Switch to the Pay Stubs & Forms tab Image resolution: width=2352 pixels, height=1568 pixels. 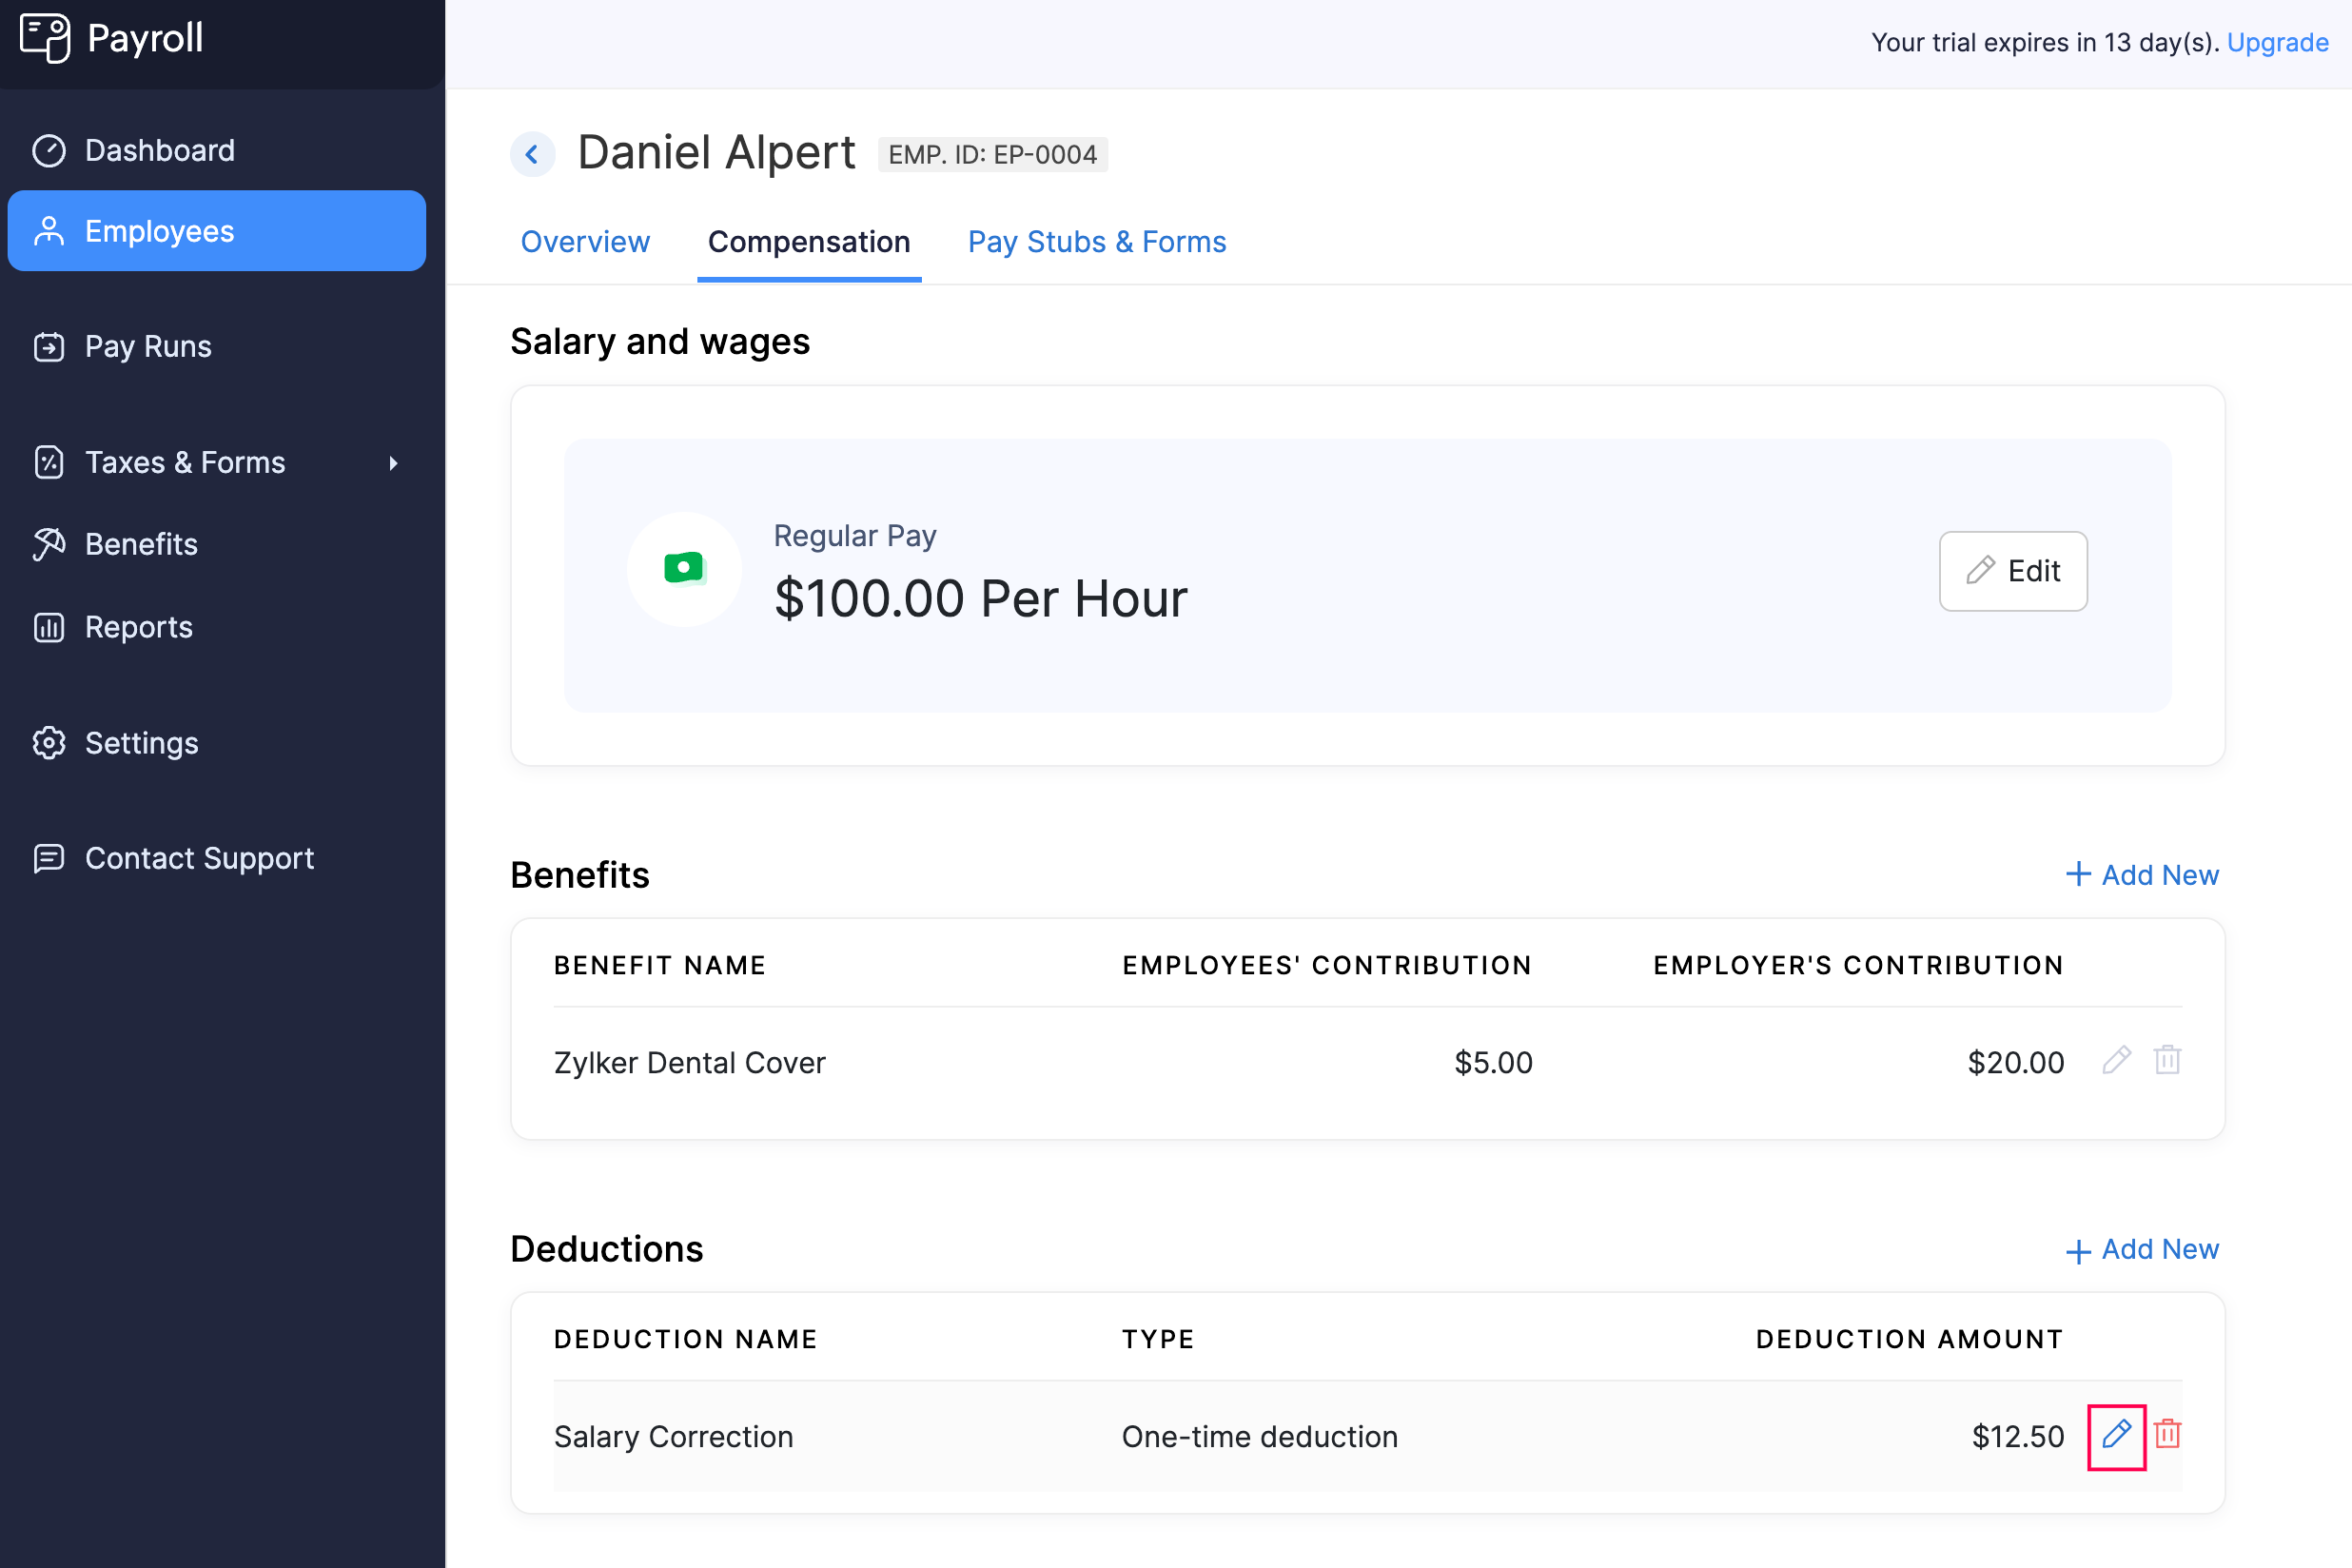click(1097, 242)
